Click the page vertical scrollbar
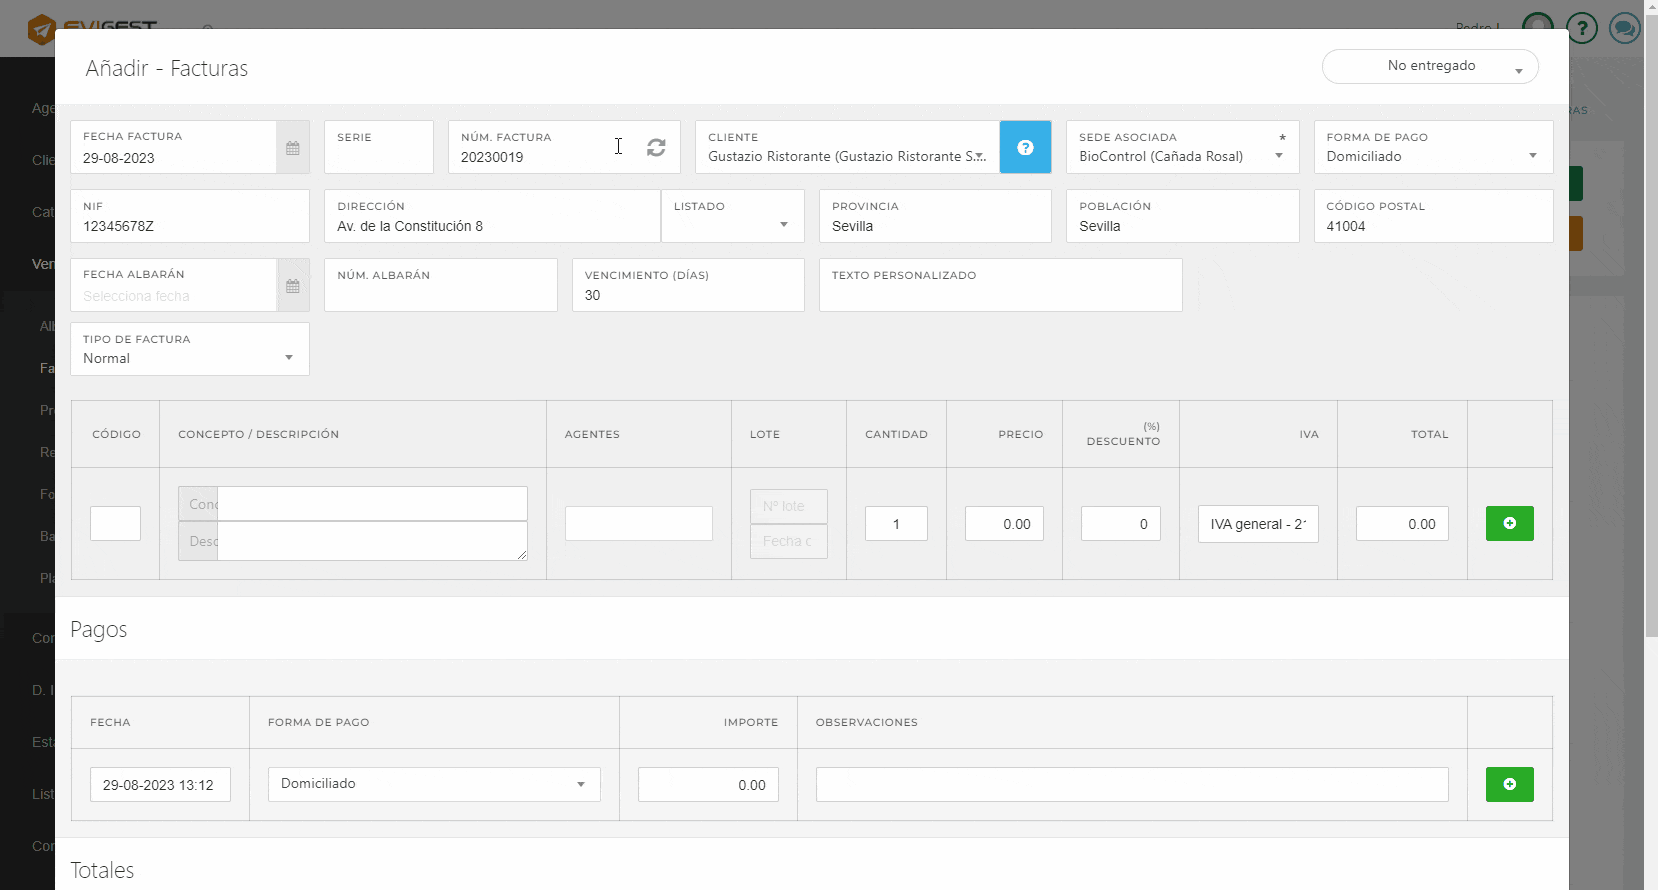1658x890 pixels. point(1651,330)
